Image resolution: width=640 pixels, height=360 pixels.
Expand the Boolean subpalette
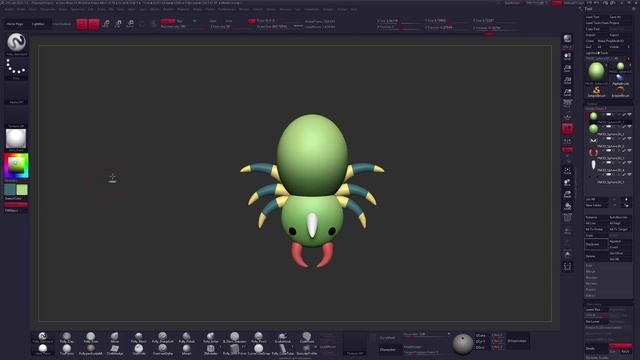pyautogui.click(x=591, y=278)
